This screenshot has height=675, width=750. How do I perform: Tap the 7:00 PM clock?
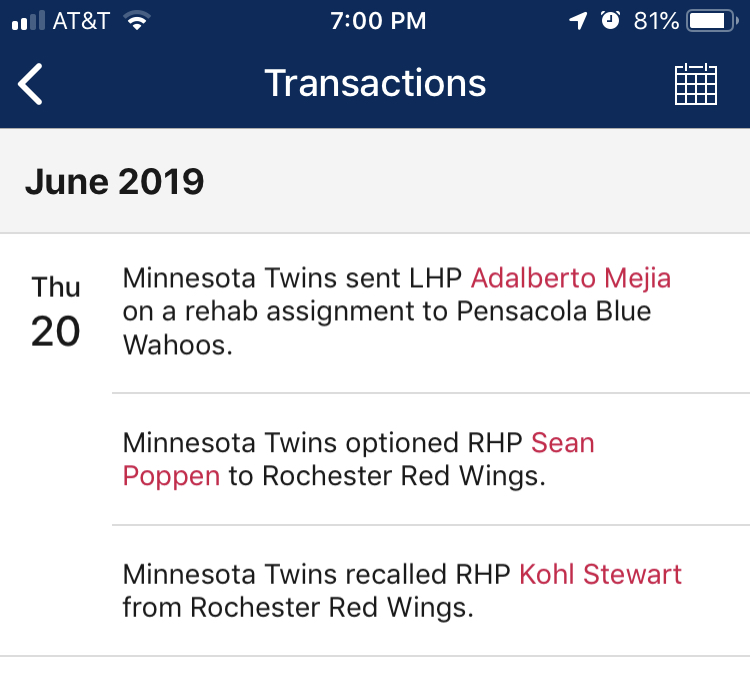[x=378, y=21]
